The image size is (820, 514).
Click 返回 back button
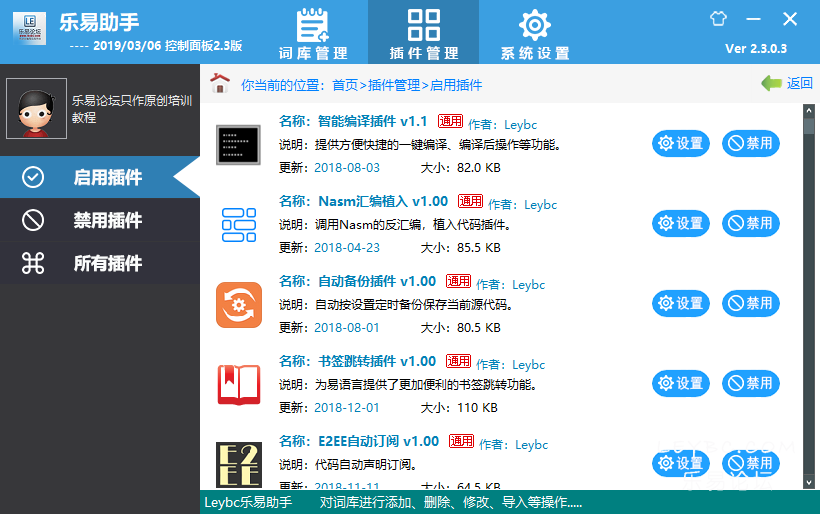click(788, 84)
